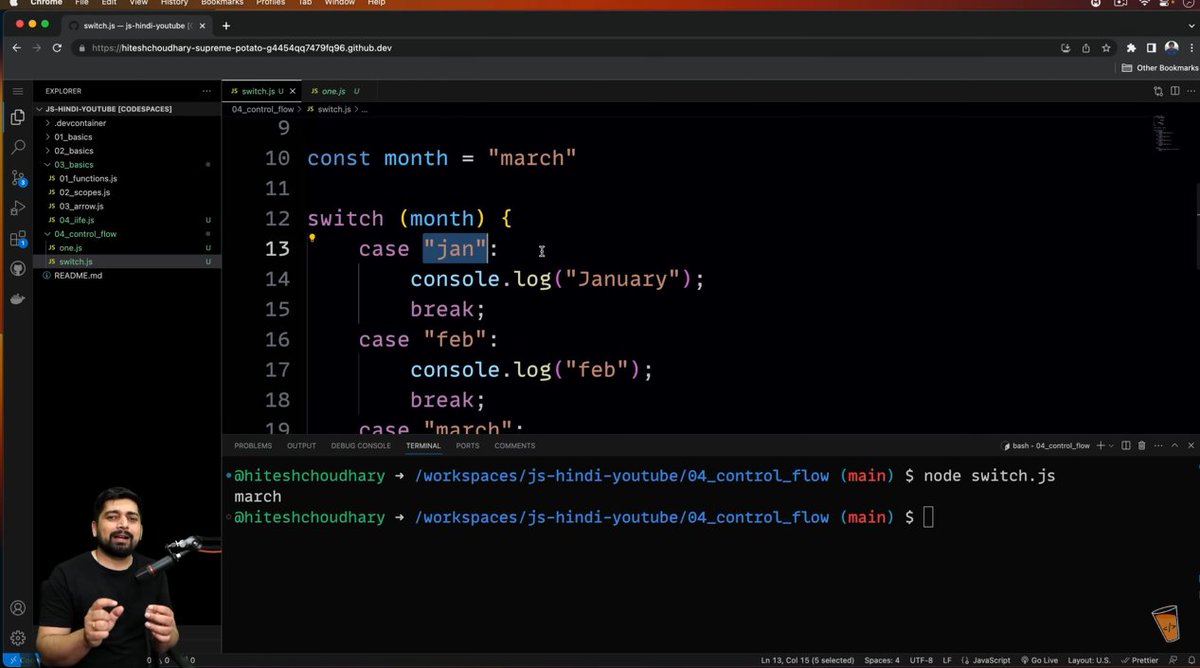Open the hamburger application menu
The width and height of the screenshot is (1200, 668).
[x=17, y=91]
